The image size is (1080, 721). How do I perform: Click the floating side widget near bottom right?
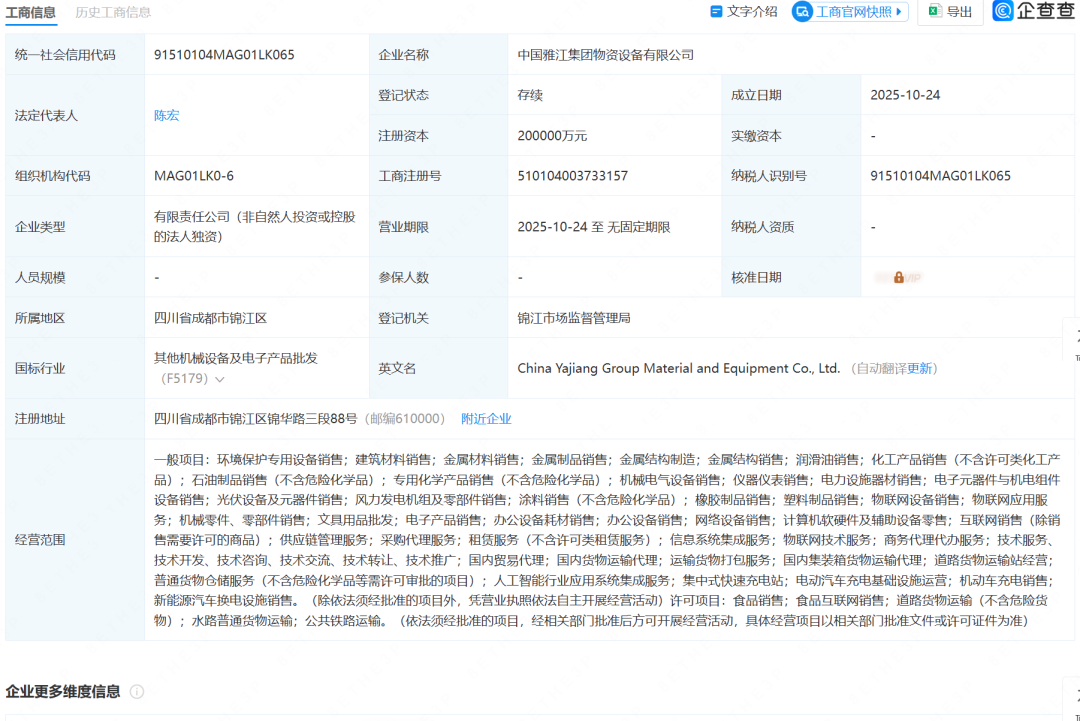[1072, 698]
